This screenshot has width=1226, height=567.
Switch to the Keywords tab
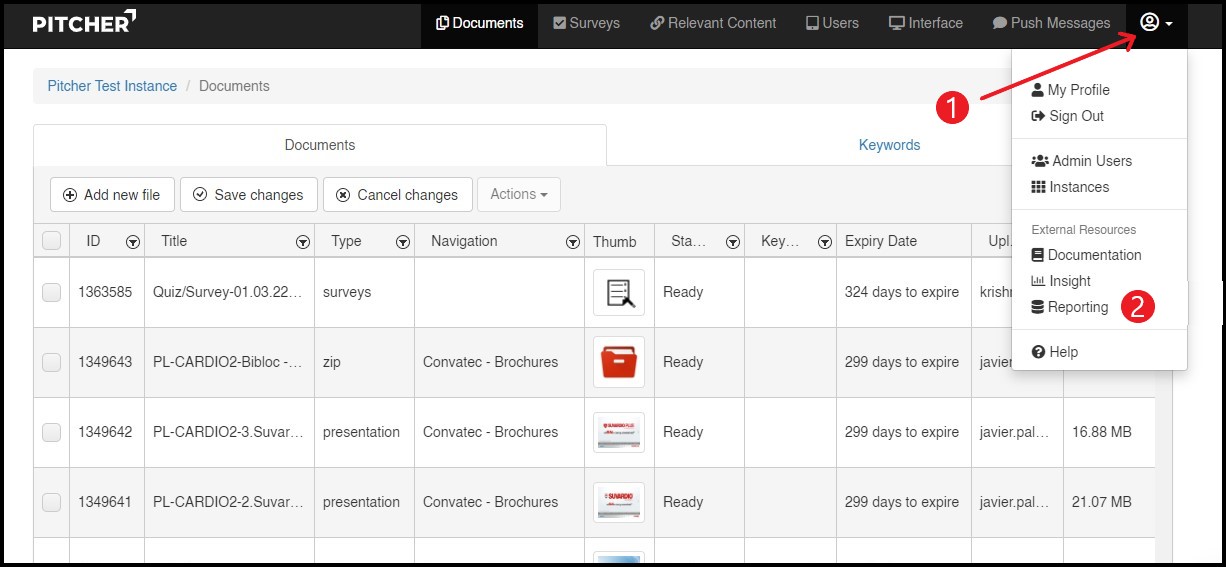[x=889, y=145]
